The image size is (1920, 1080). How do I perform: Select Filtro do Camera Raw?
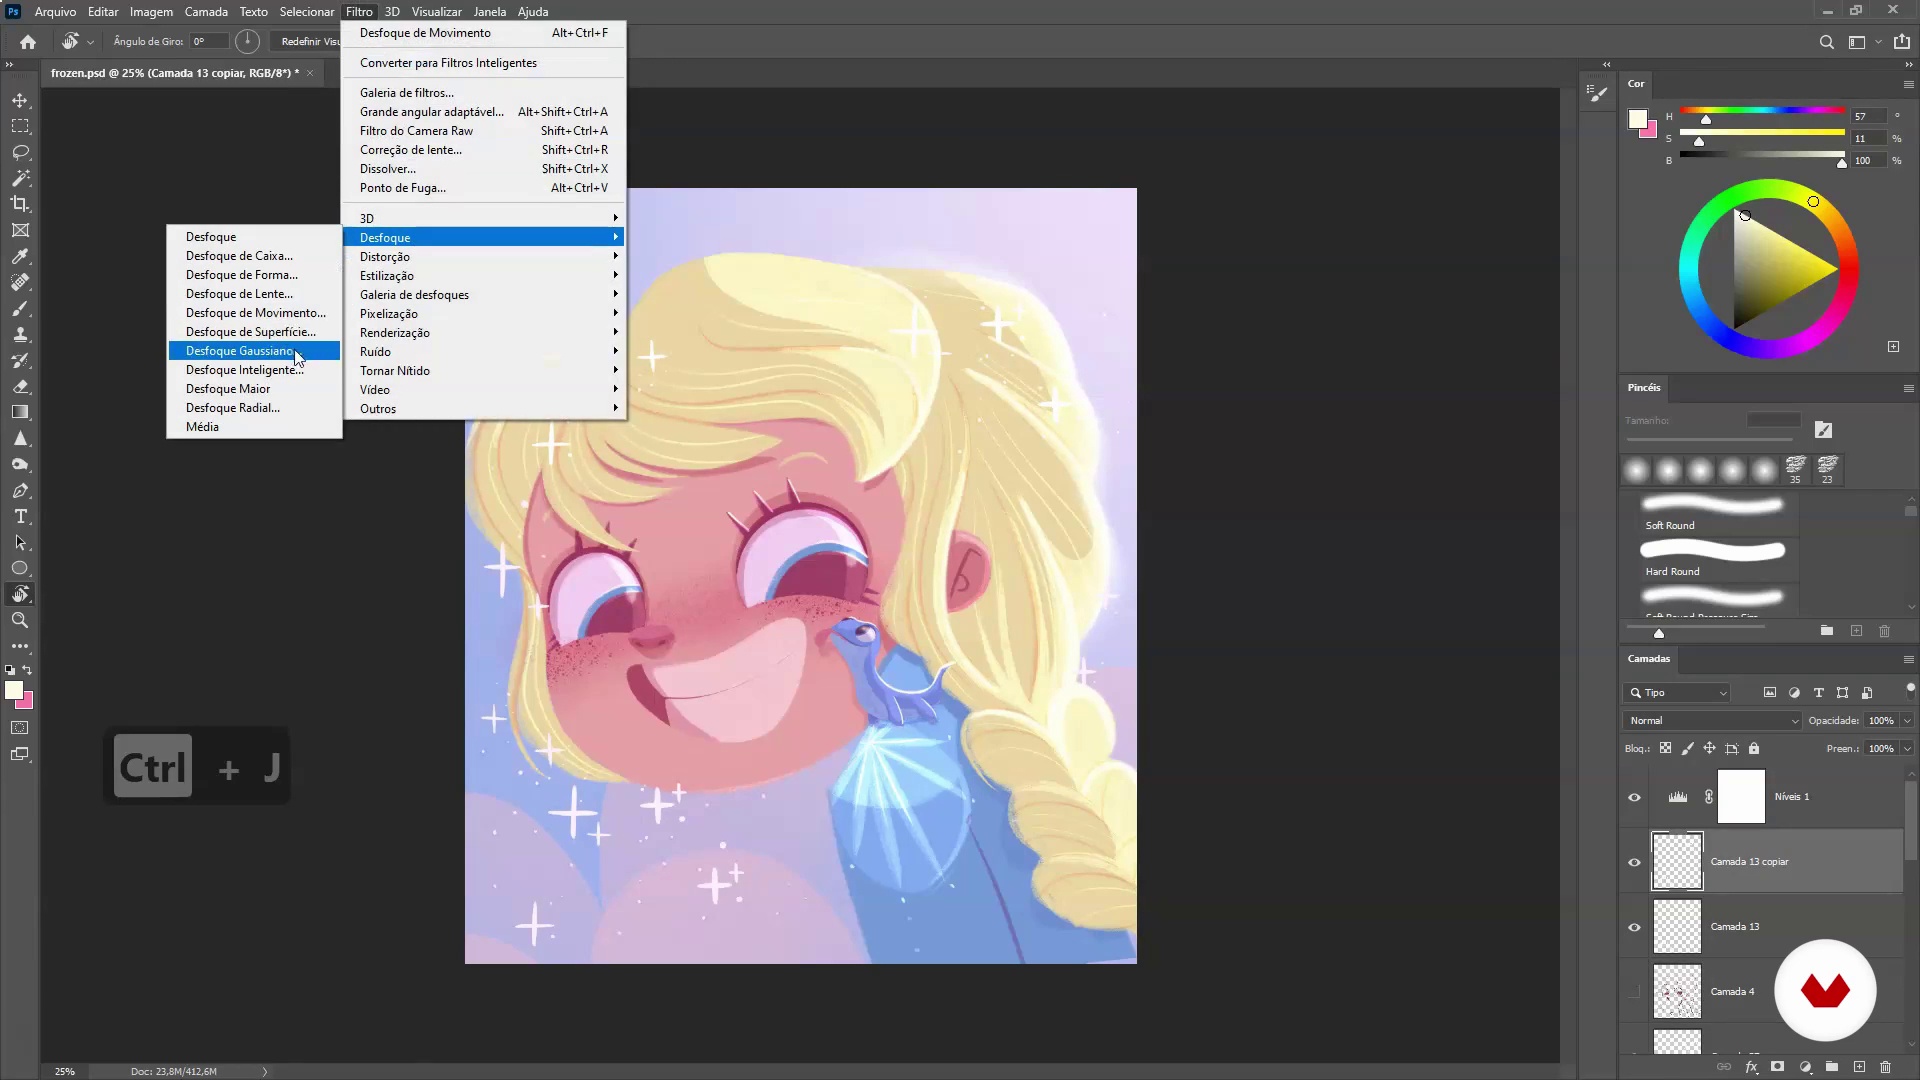(x=485, y=131)
